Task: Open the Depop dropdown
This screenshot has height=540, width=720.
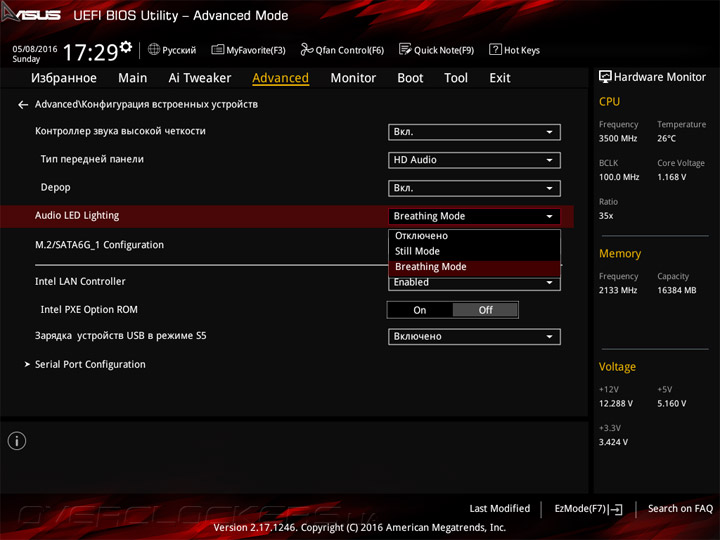Action: click(x=474, y=188)
